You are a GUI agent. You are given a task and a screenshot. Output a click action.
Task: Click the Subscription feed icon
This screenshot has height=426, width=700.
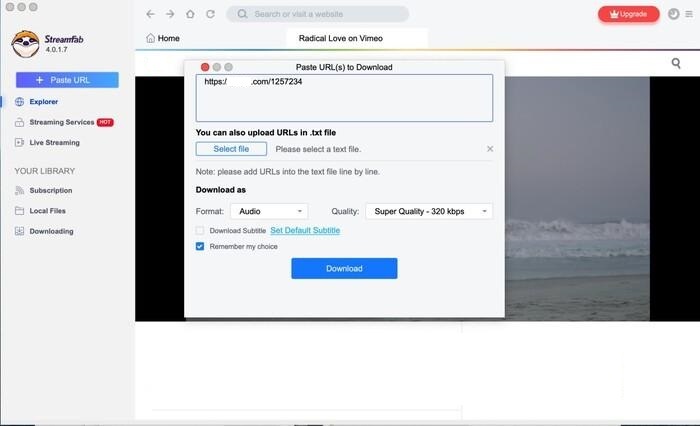(x=19, y=190)
